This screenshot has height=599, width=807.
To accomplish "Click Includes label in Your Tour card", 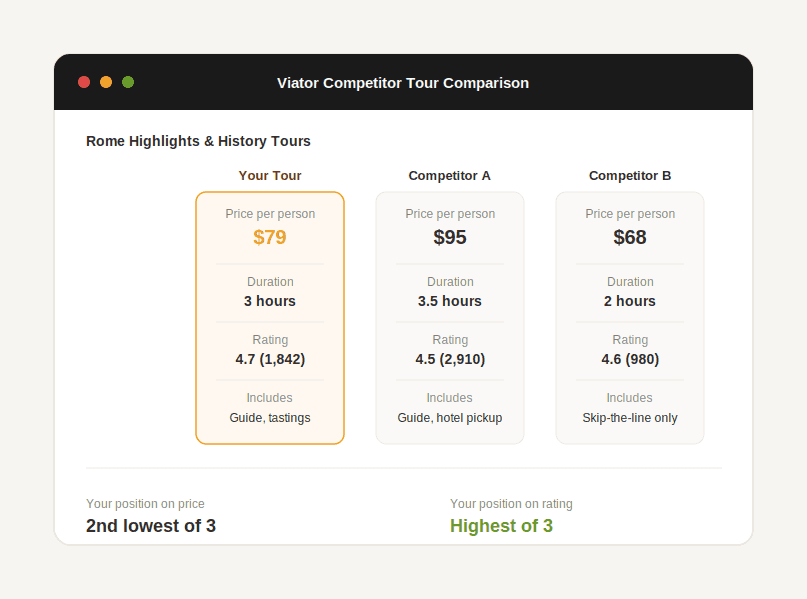I will pyautogui.click(x=269, y=398).
